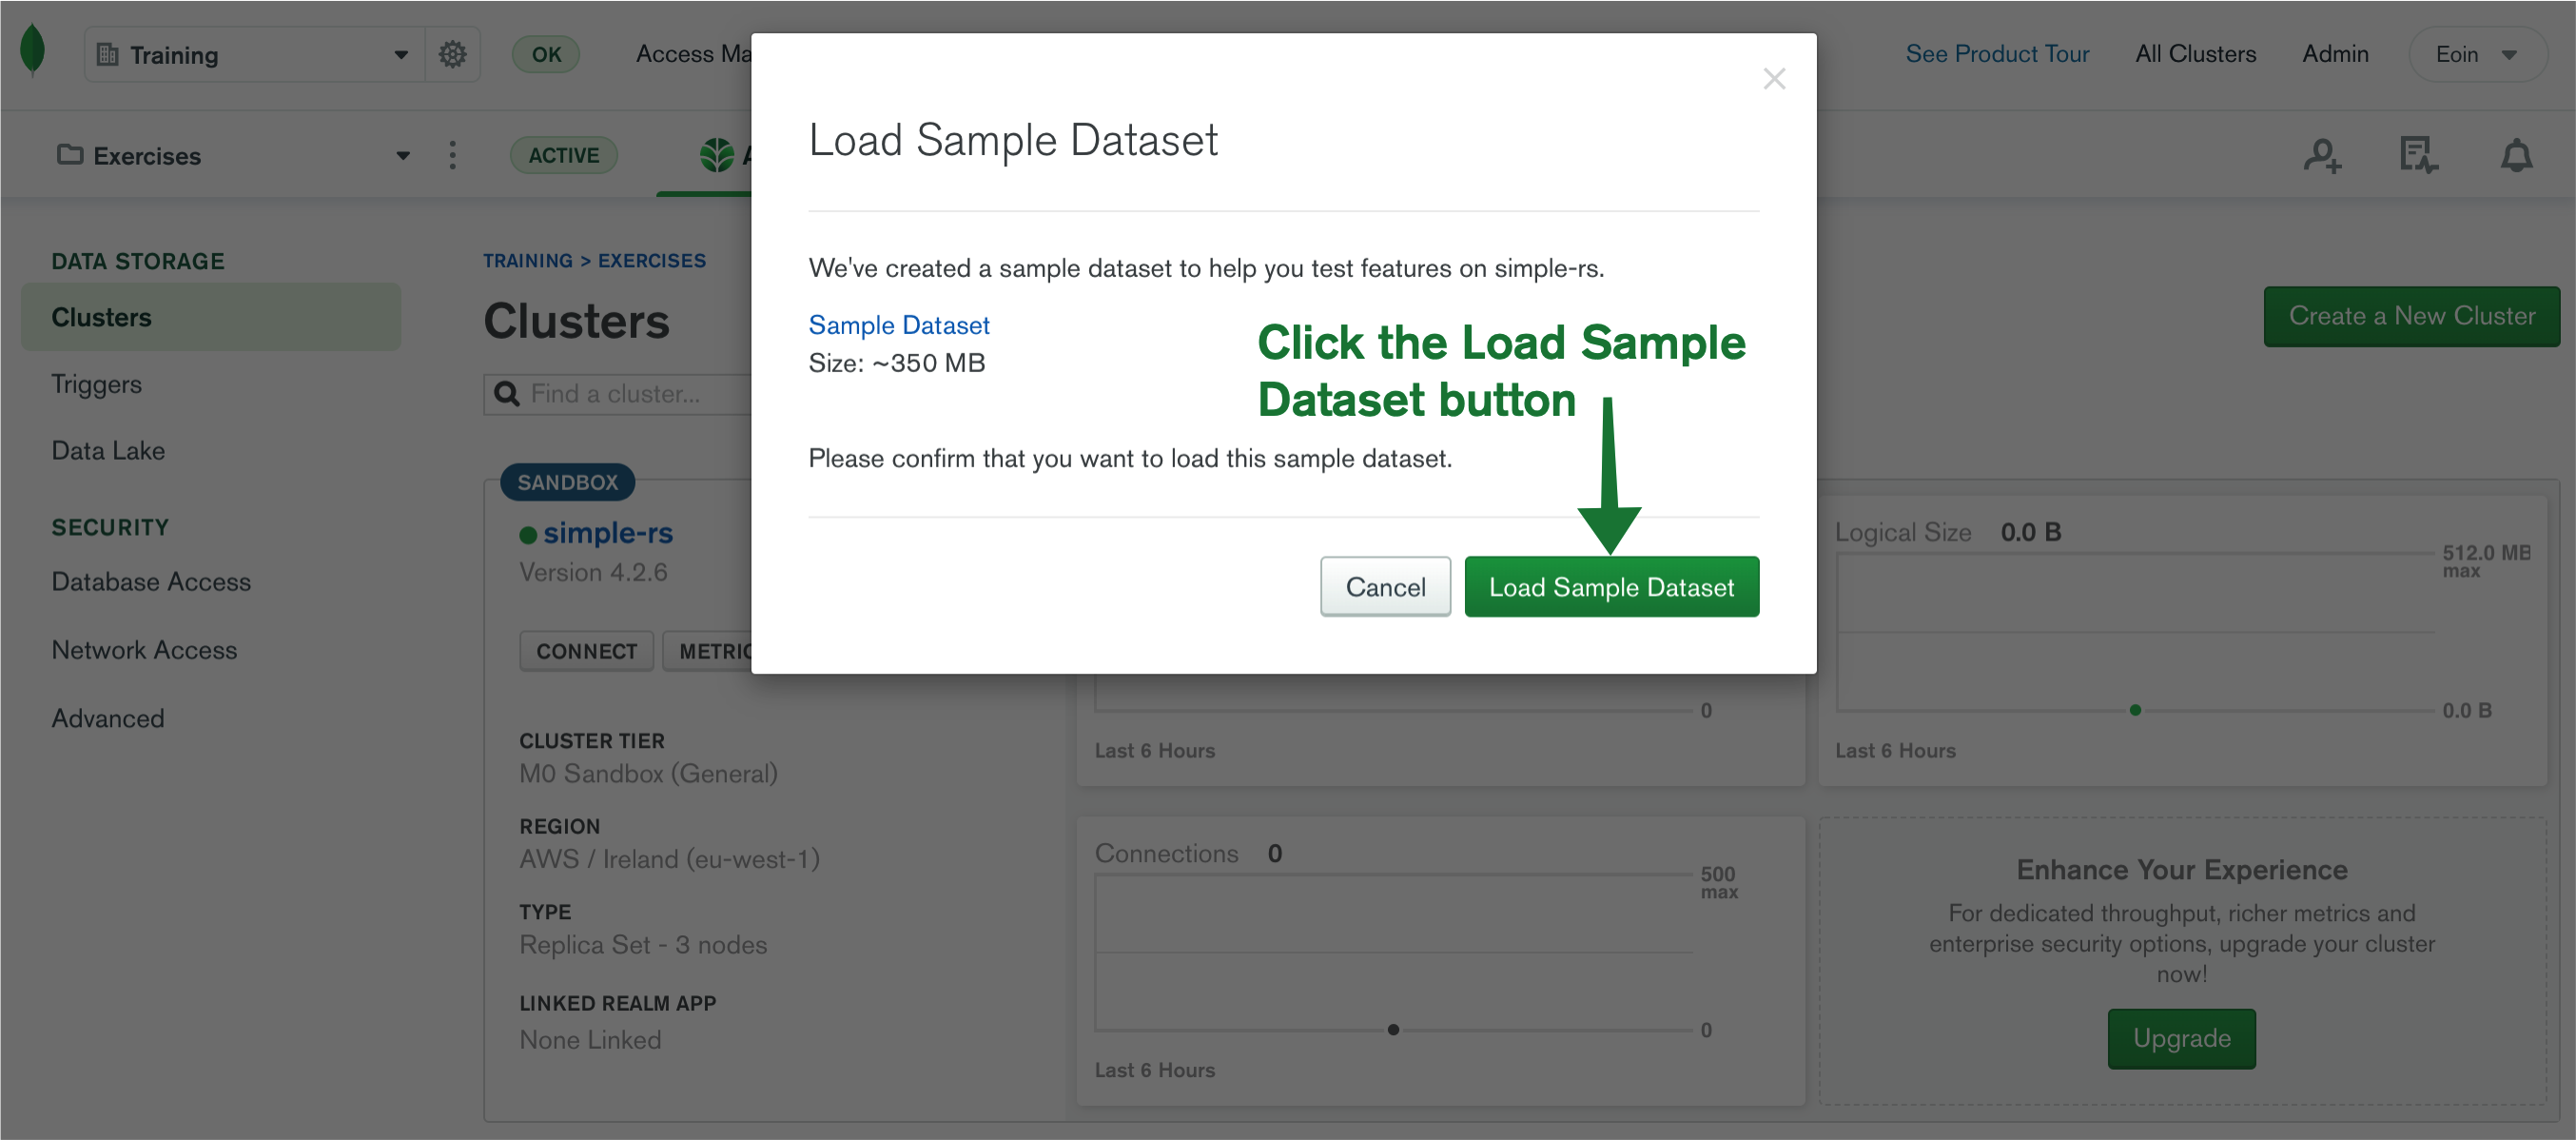Click the search magnifier icon
The width and height of the screenshot is (2576, 1140).
click(507, 394)
